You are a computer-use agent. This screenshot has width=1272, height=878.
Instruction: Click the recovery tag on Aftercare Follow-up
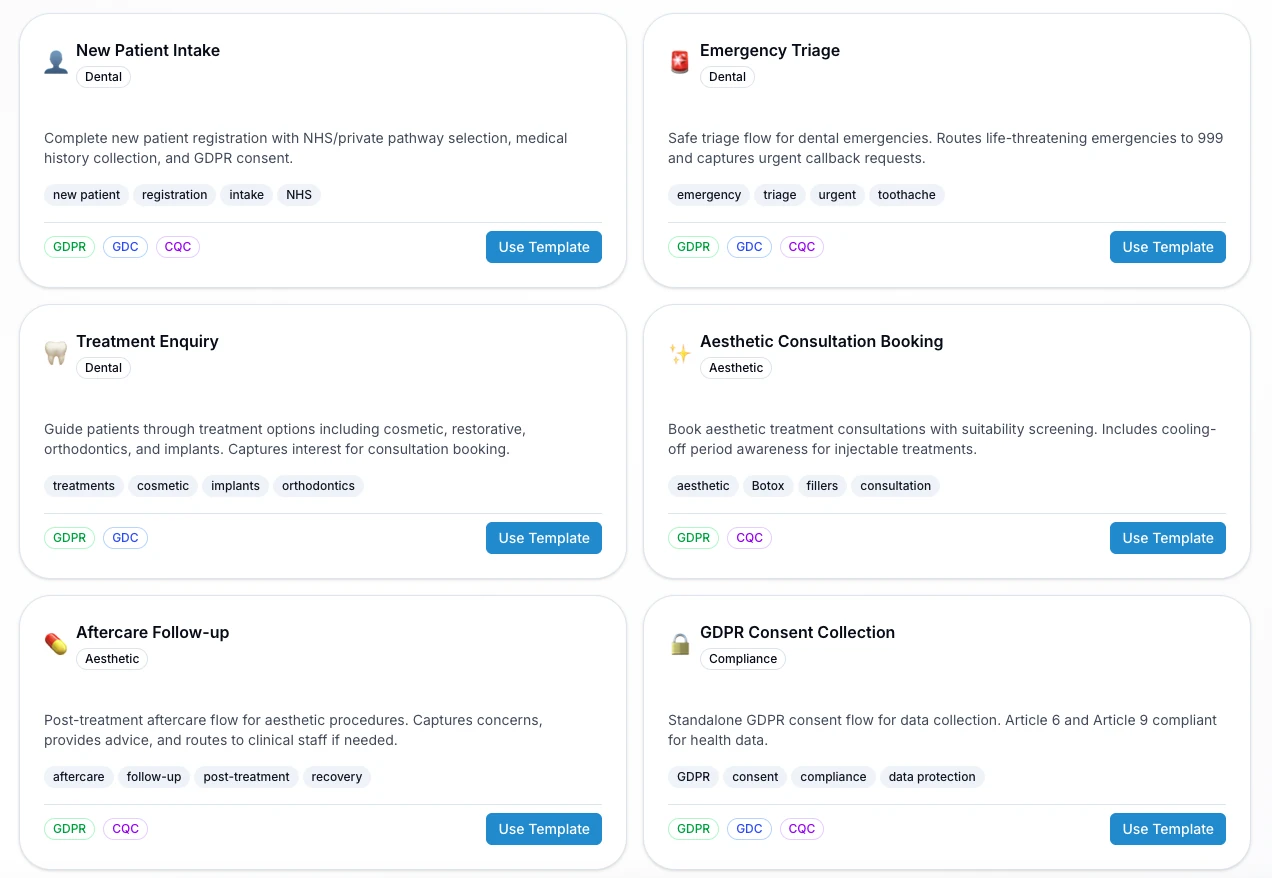pos(337,777)
